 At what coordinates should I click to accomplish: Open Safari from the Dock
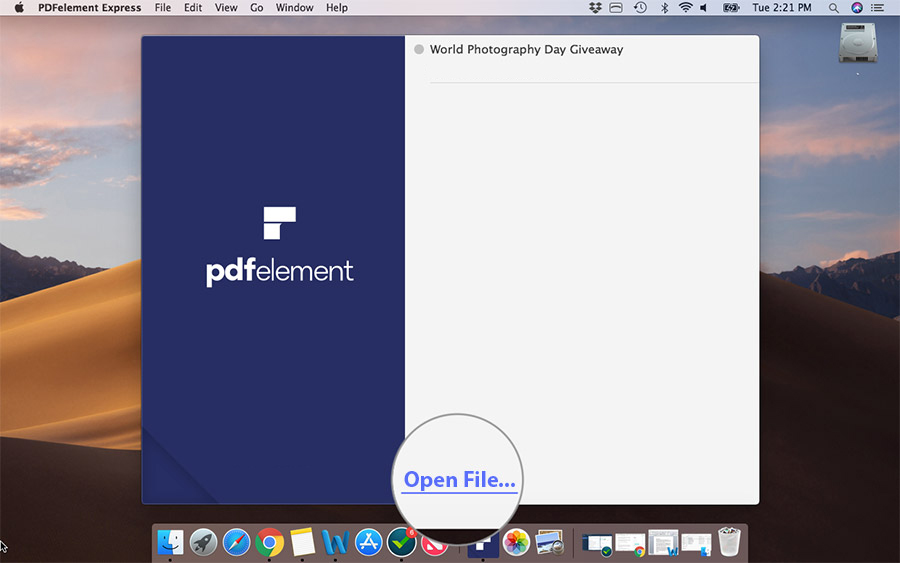(x=236, y=542)
